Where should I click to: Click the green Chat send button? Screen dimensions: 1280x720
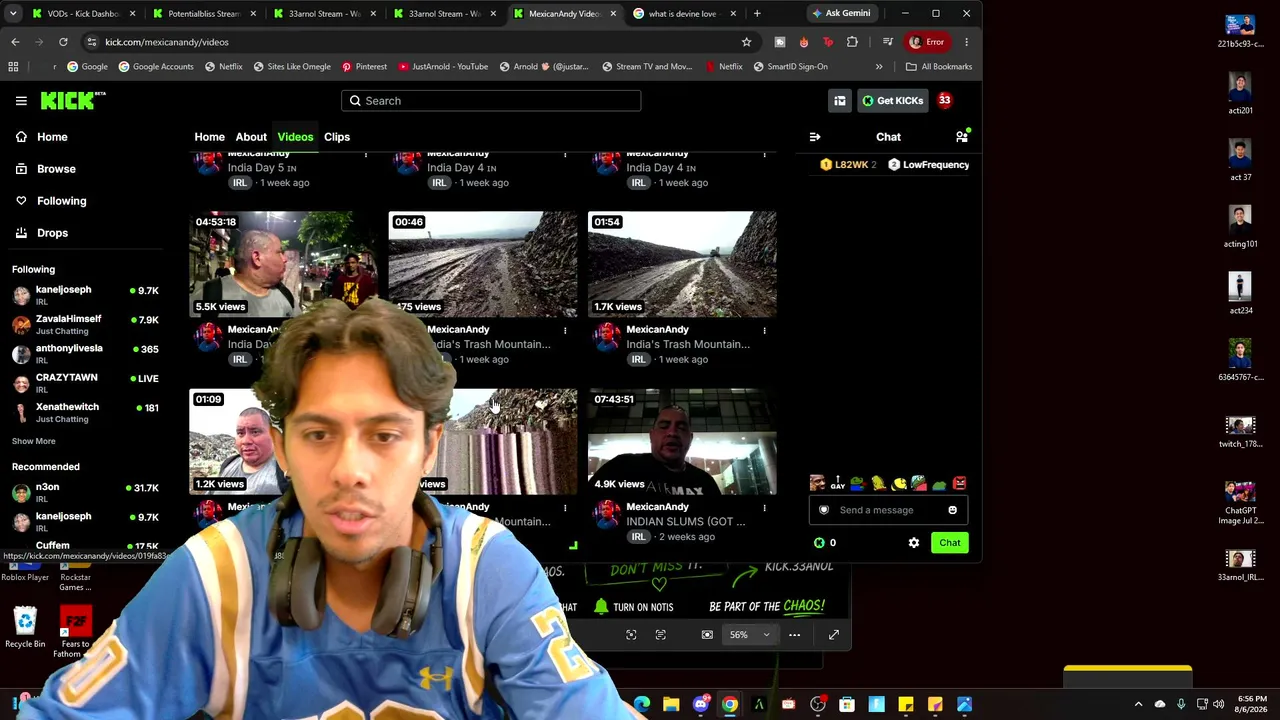[x=949, y=543]
